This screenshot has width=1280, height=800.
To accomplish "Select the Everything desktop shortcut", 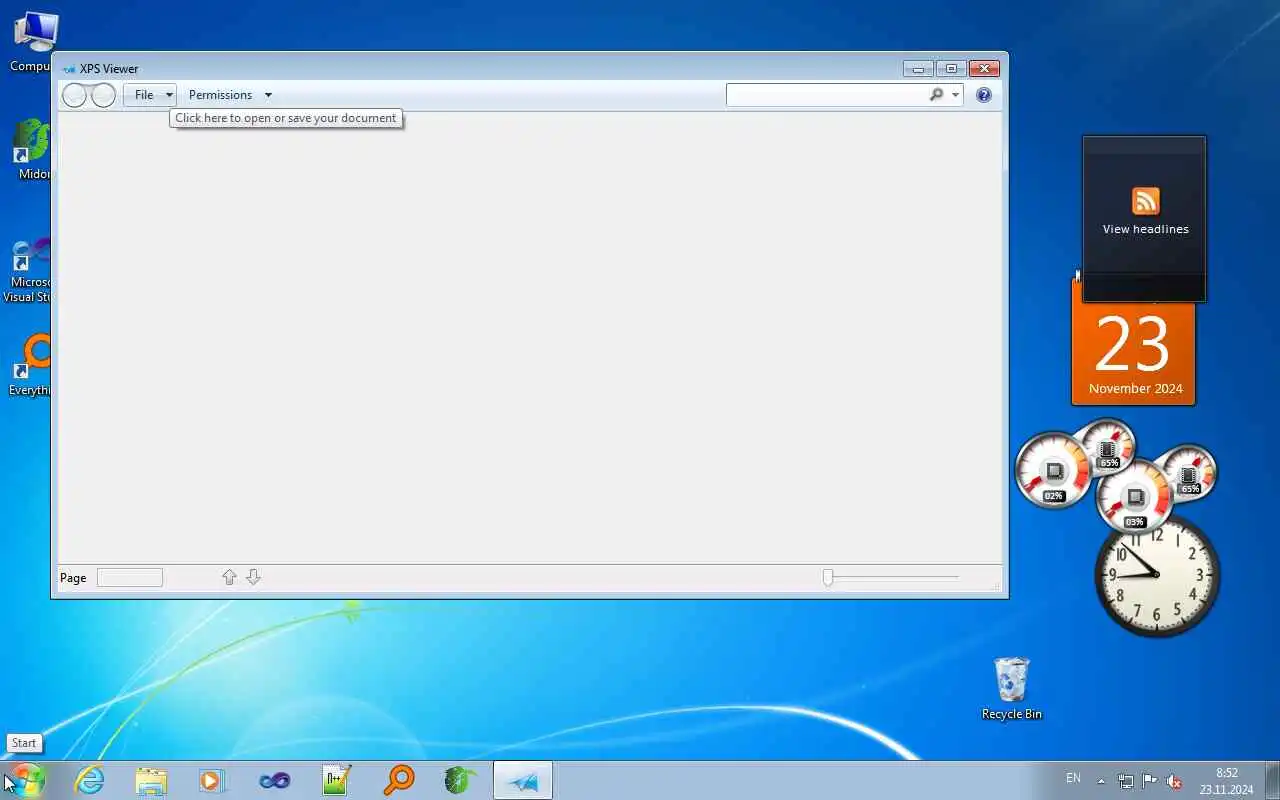I will 30,365.
